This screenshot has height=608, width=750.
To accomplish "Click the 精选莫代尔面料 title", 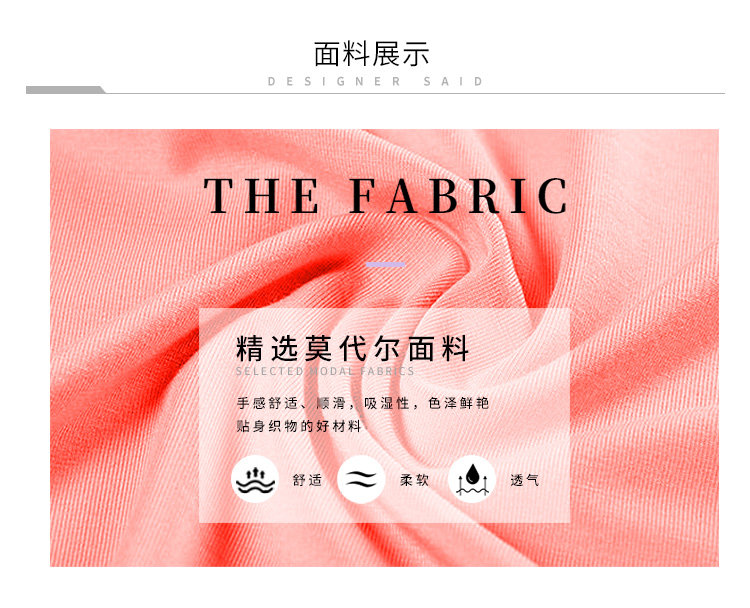I will 353,348.
